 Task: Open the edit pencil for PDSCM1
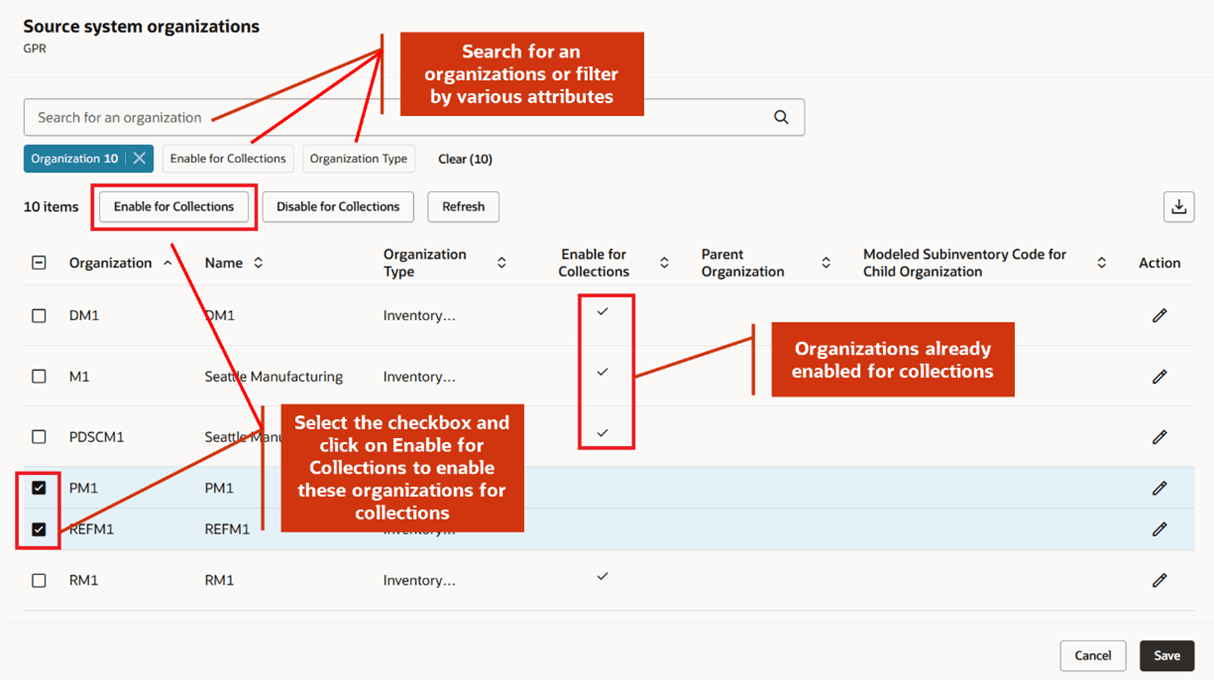1159,437
